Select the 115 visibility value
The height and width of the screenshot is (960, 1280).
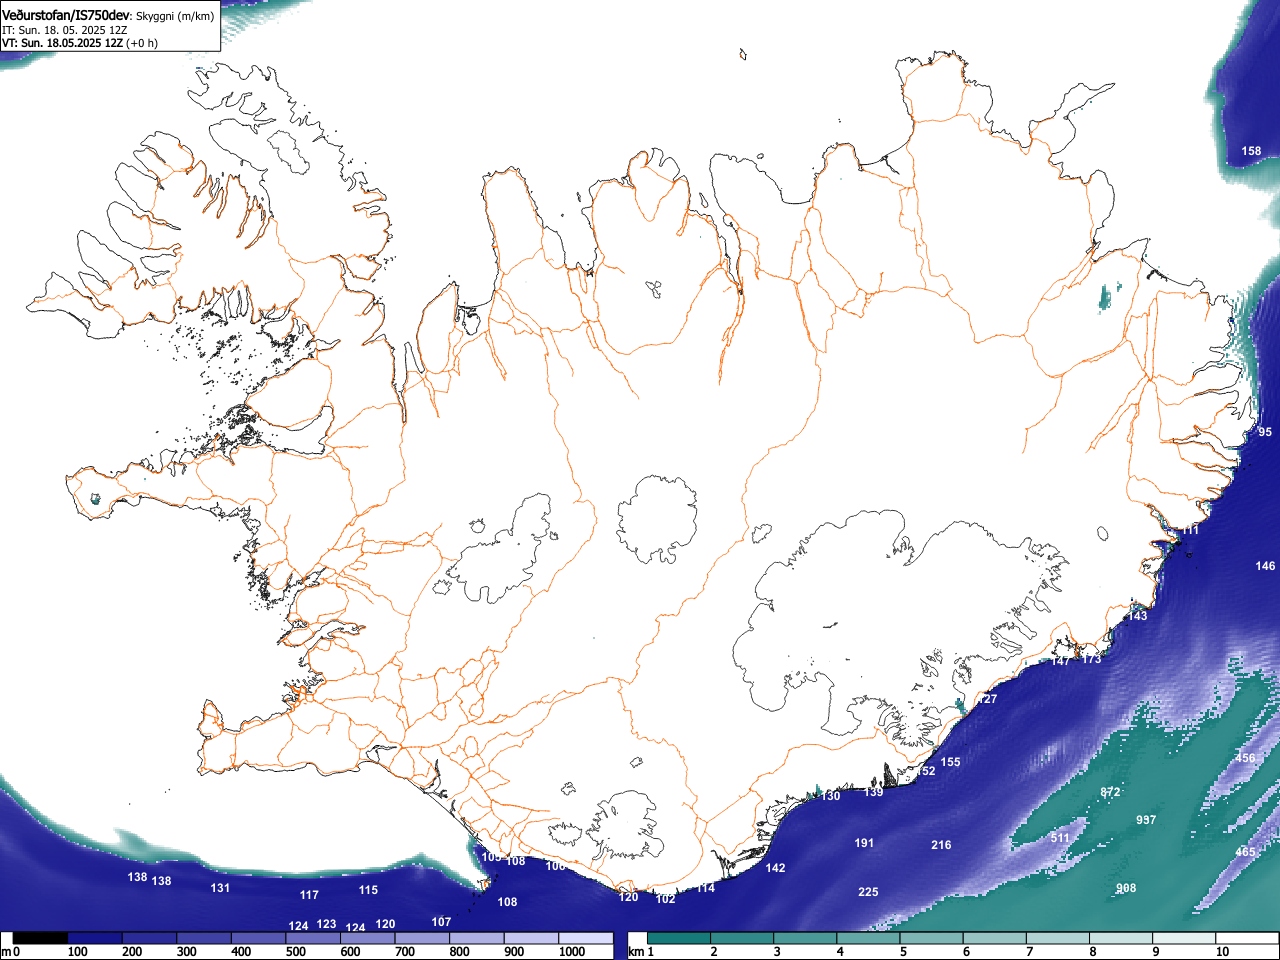368,890
